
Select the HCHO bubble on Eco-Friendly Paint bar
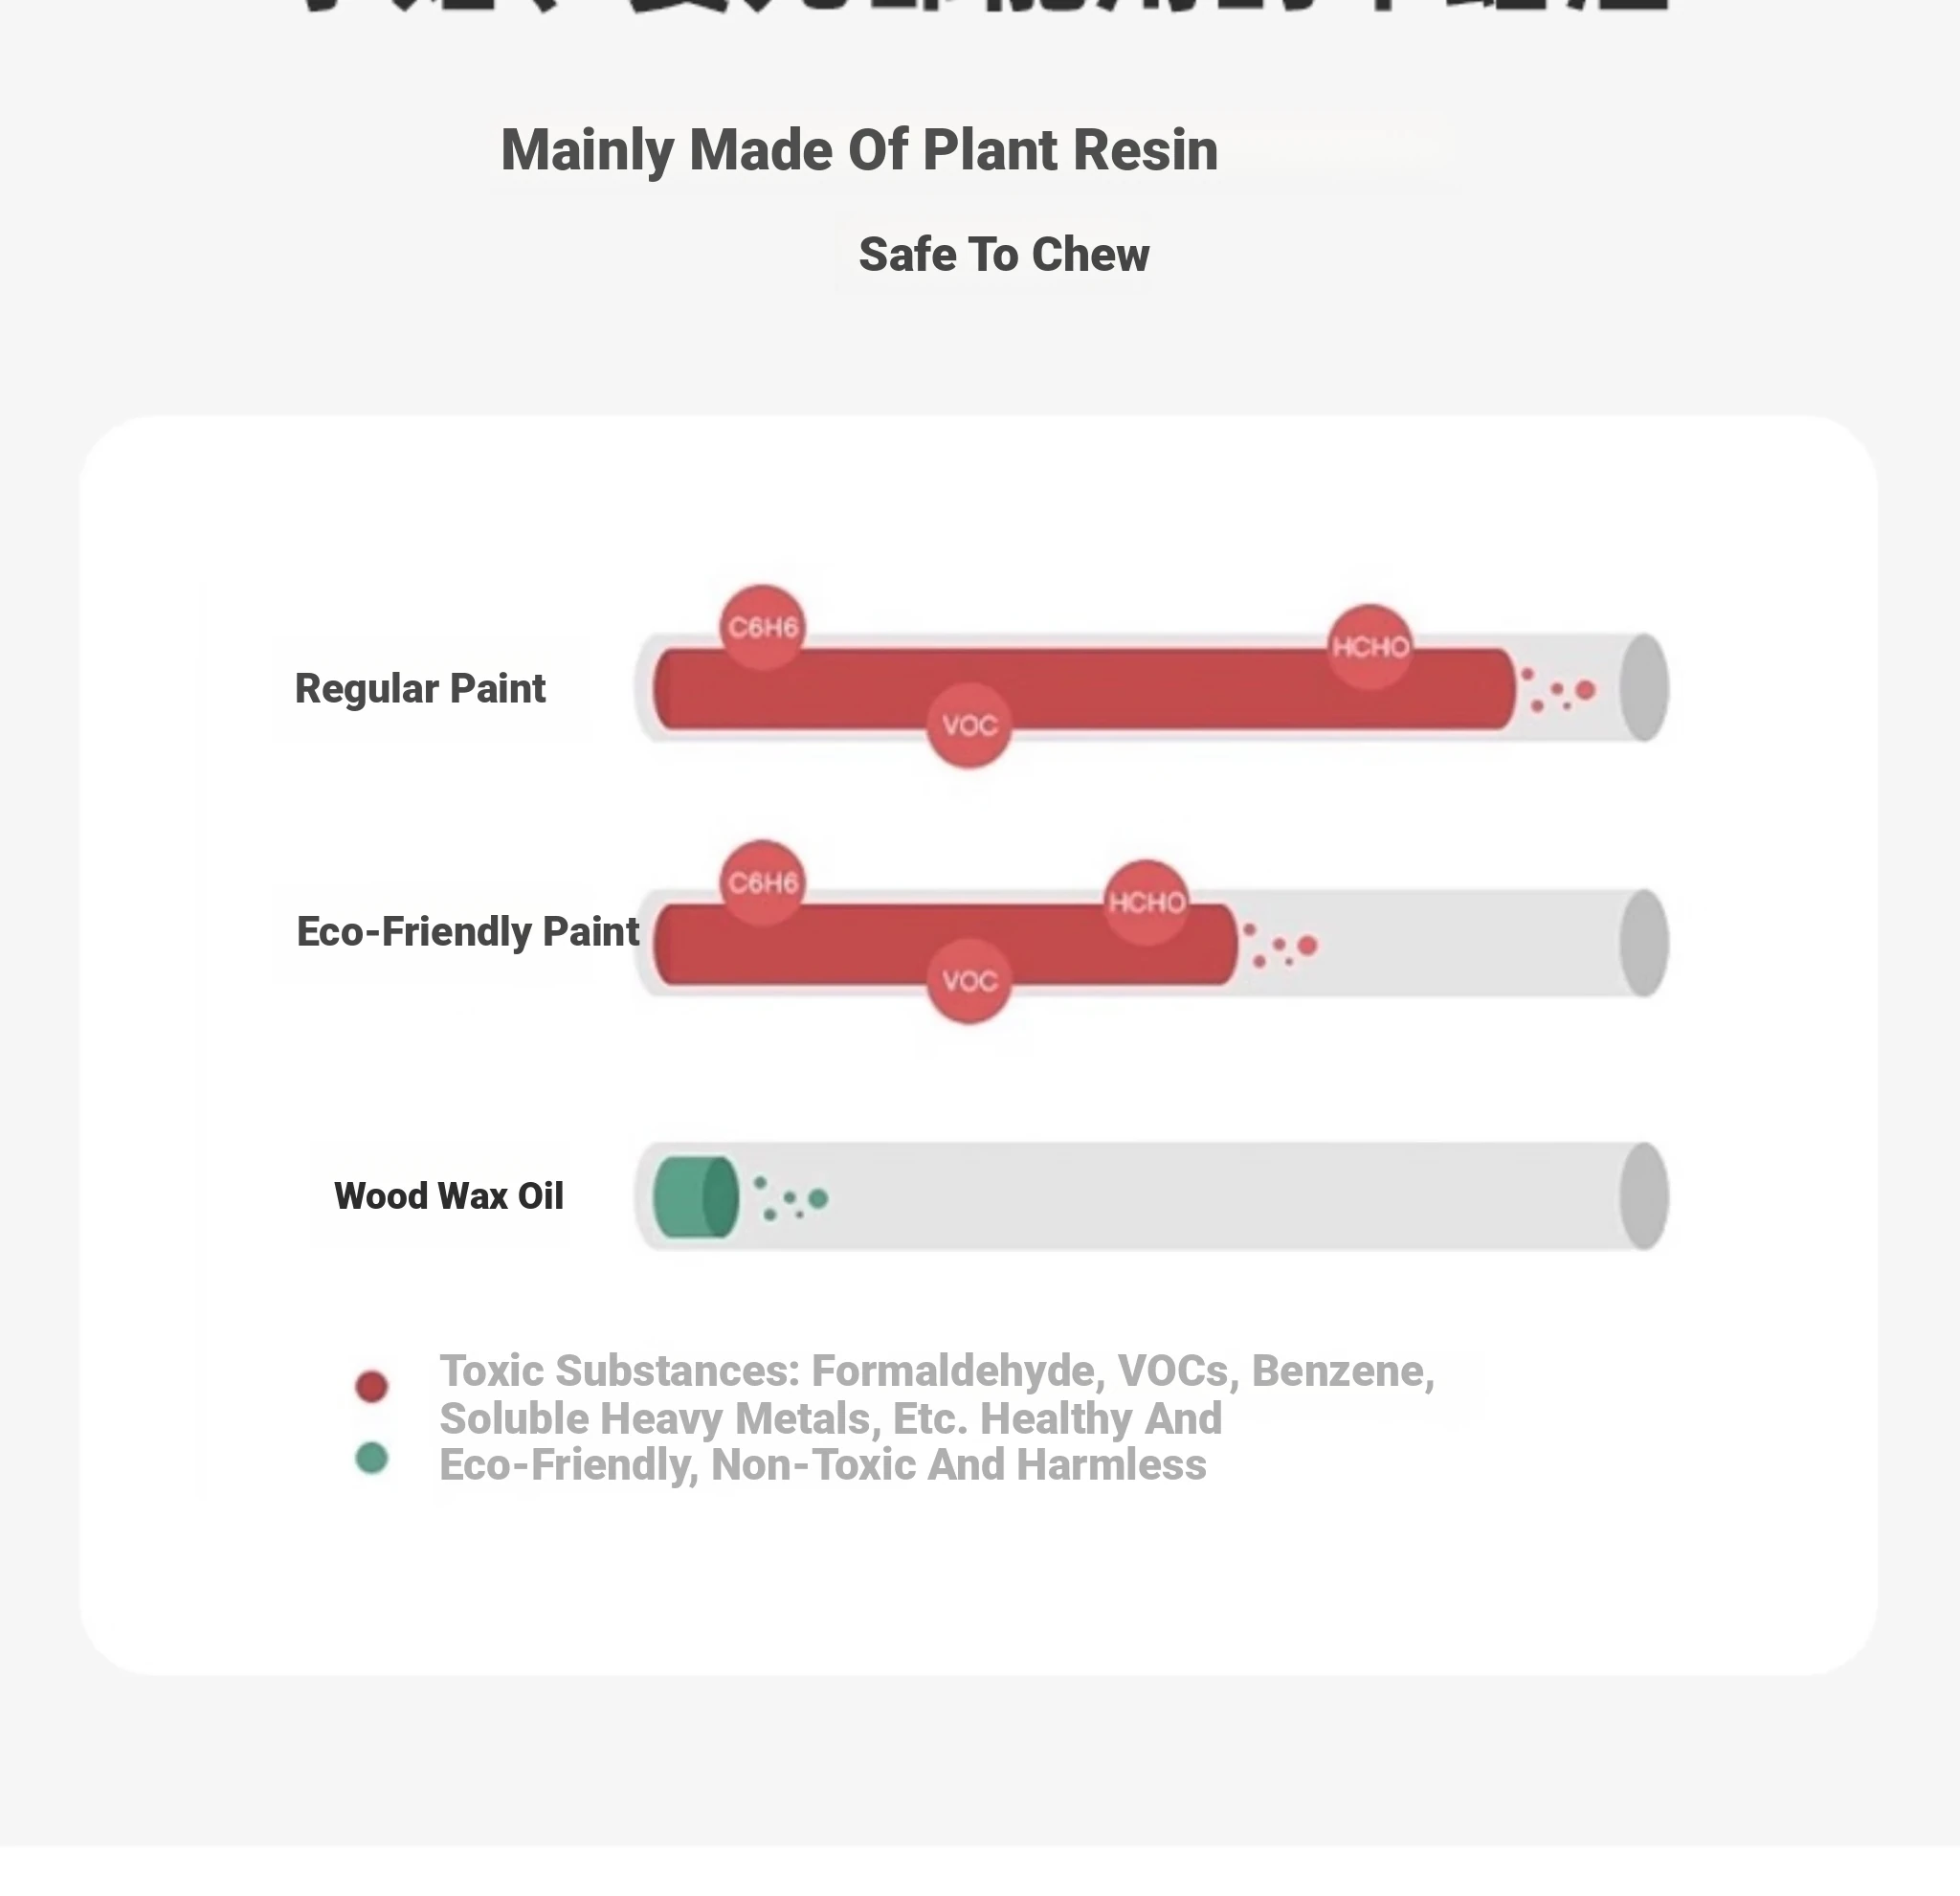(1147, 903)
